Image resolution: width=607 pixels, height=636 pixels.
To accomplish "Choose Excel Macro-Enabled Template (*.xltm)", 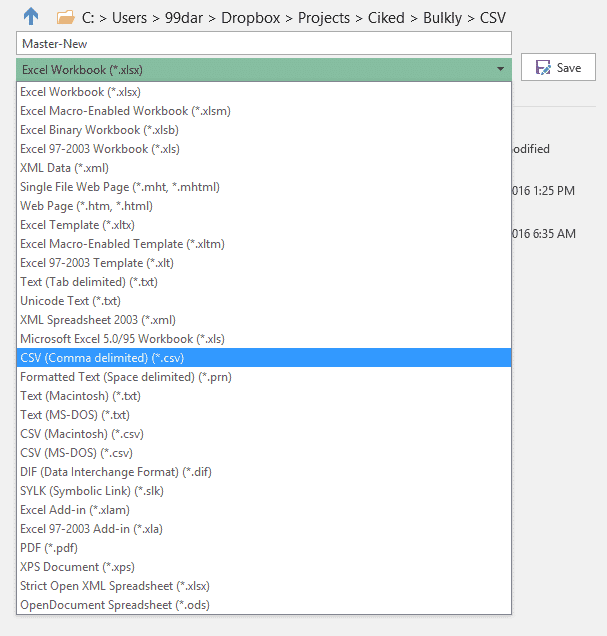I will pyautogui.click(x=264, y=244).
